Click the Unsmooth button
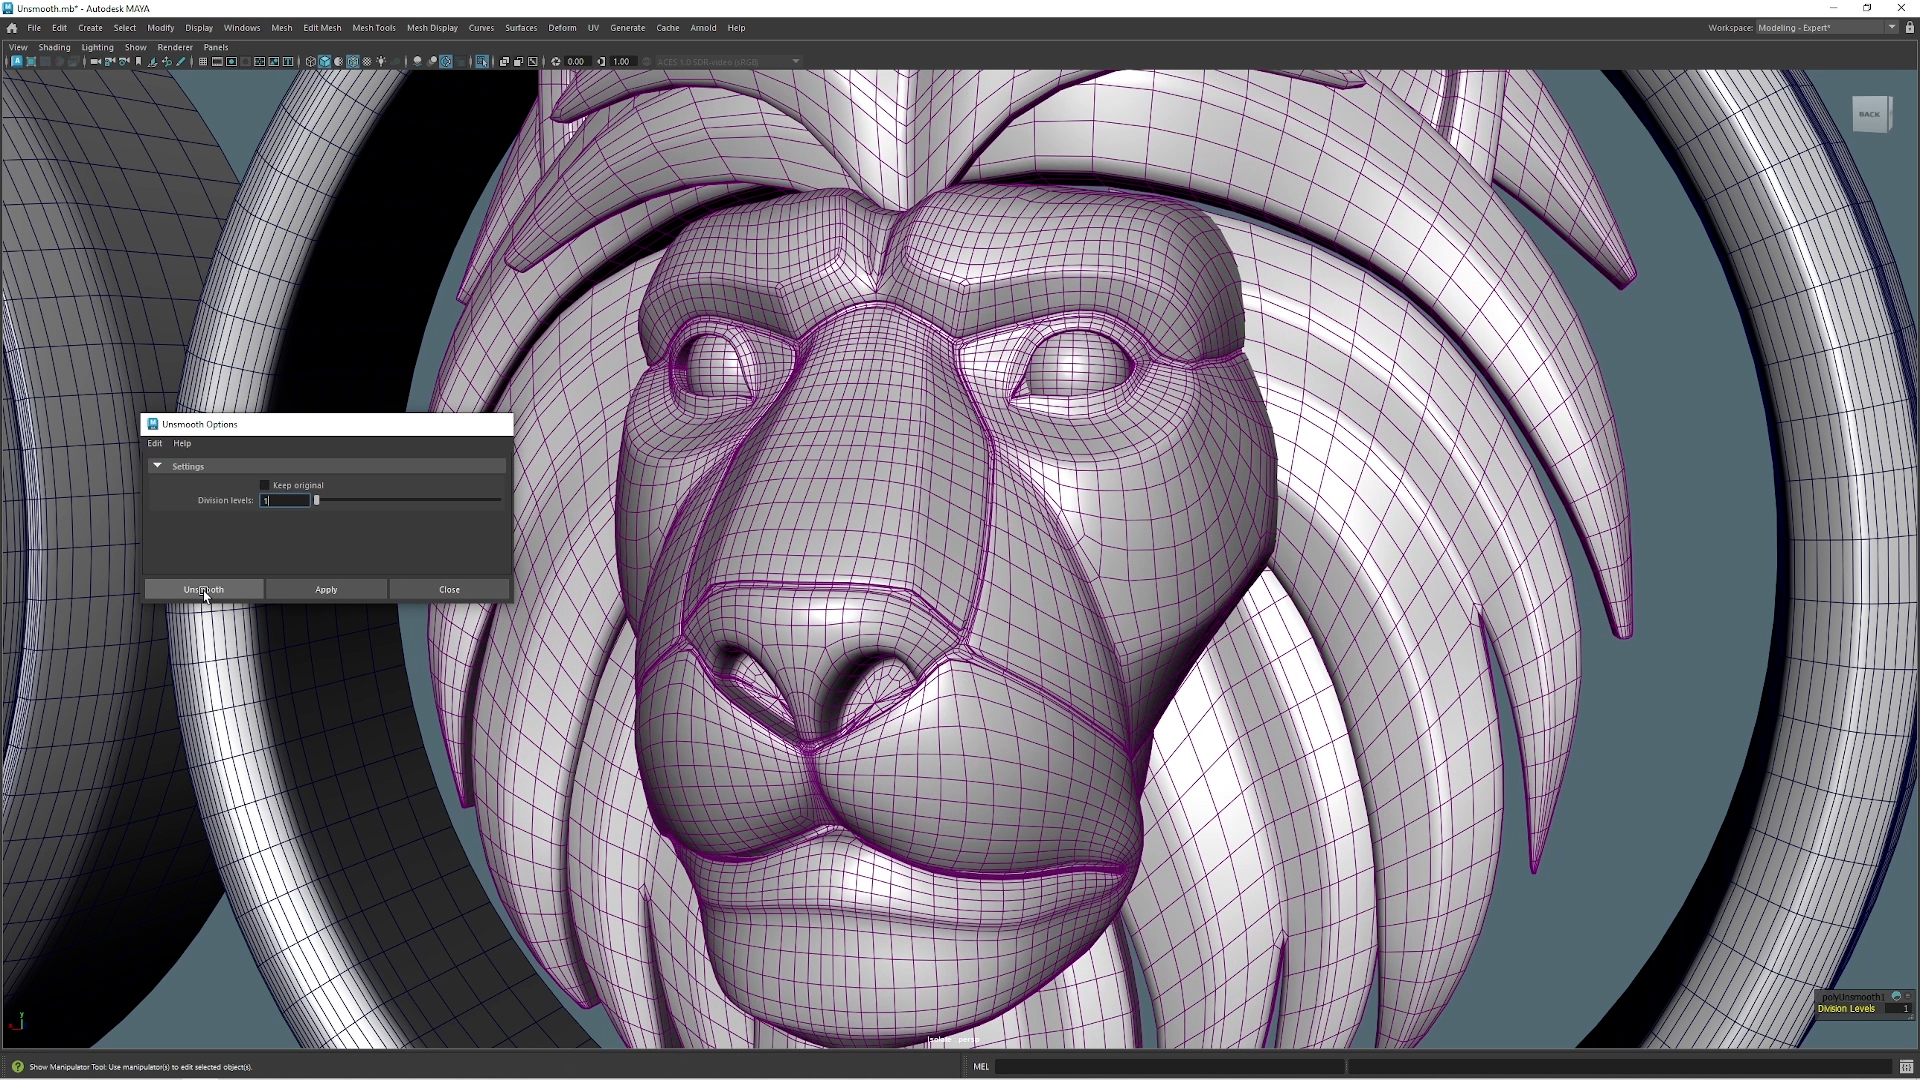This screenshot has width=1920, height=1080. pyautogui.click(x=204, y=589)
